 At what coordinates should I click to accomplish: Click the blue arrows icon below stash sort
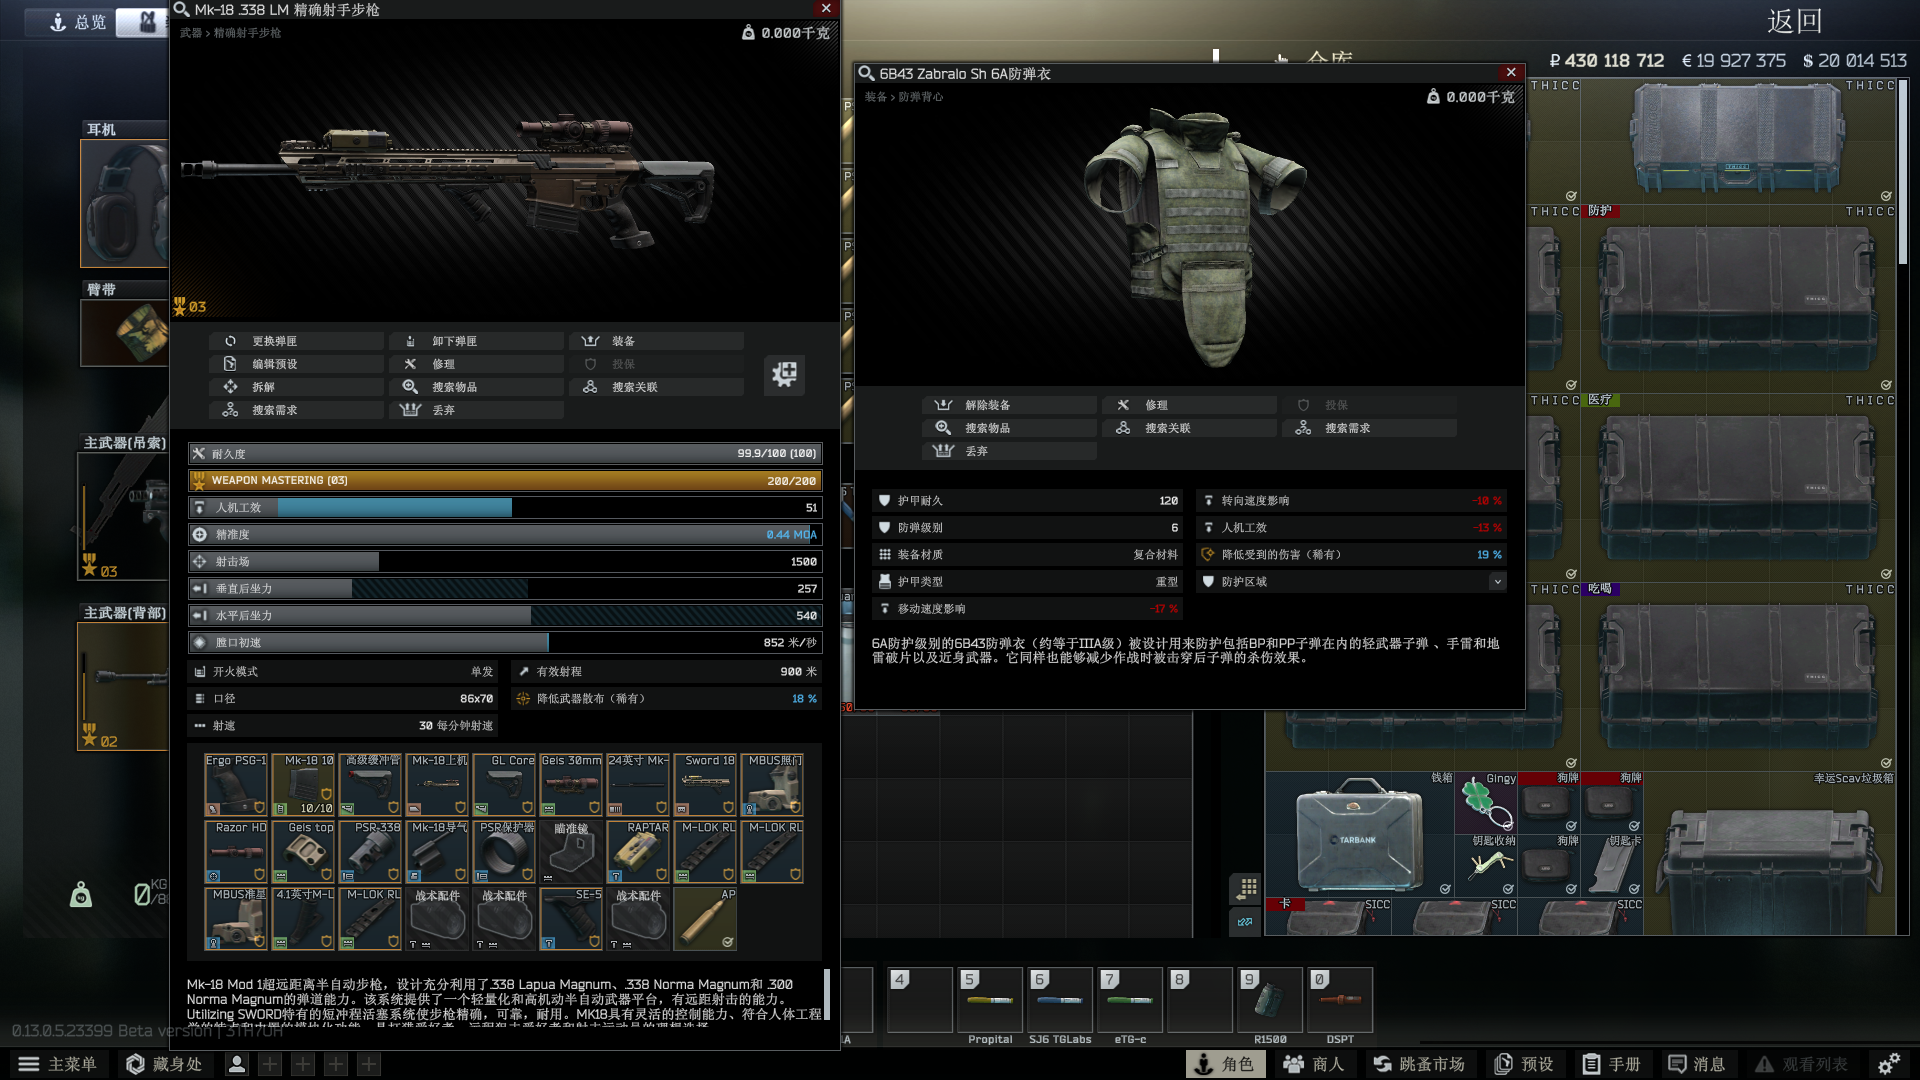(1246, 922)
